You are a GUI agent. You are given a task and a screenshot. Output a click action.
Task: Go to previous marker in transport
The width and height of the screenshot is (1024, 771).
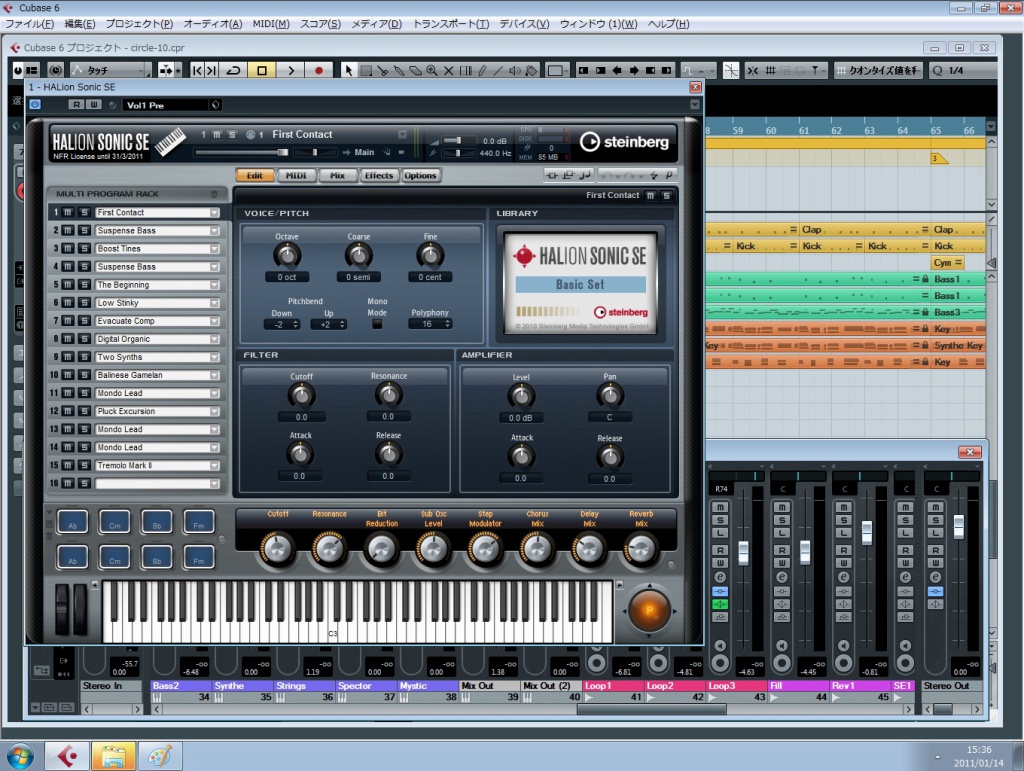point(197,71)
